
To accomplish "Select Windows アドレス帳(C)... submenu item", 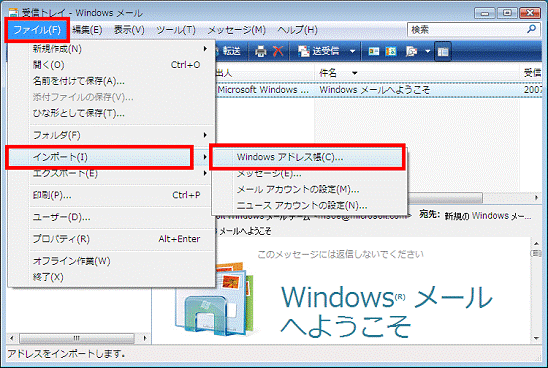I will [x=308, y=157].
